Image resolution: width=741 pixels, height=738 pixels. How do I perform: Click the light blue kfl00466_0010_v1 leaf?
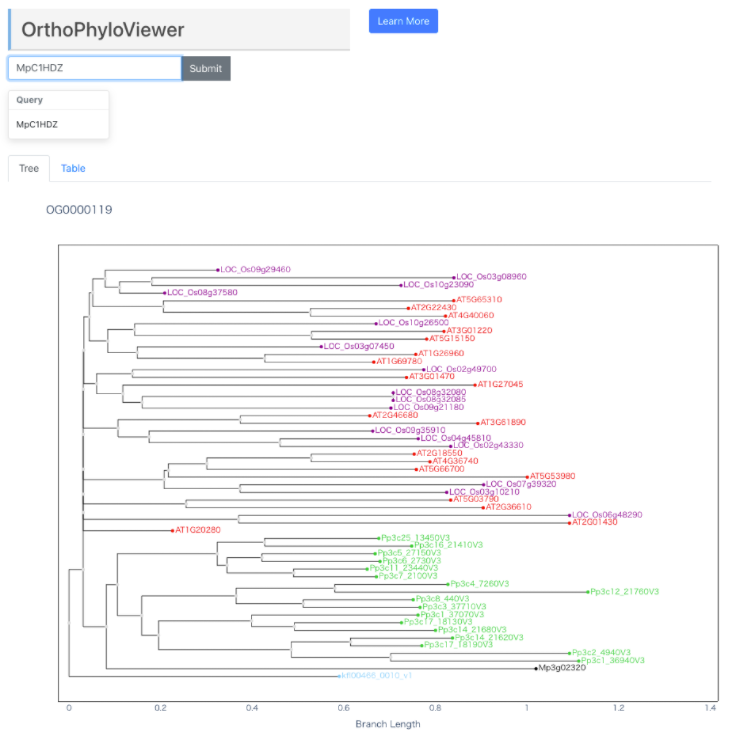pyautogui.click(x=377, y=676)
